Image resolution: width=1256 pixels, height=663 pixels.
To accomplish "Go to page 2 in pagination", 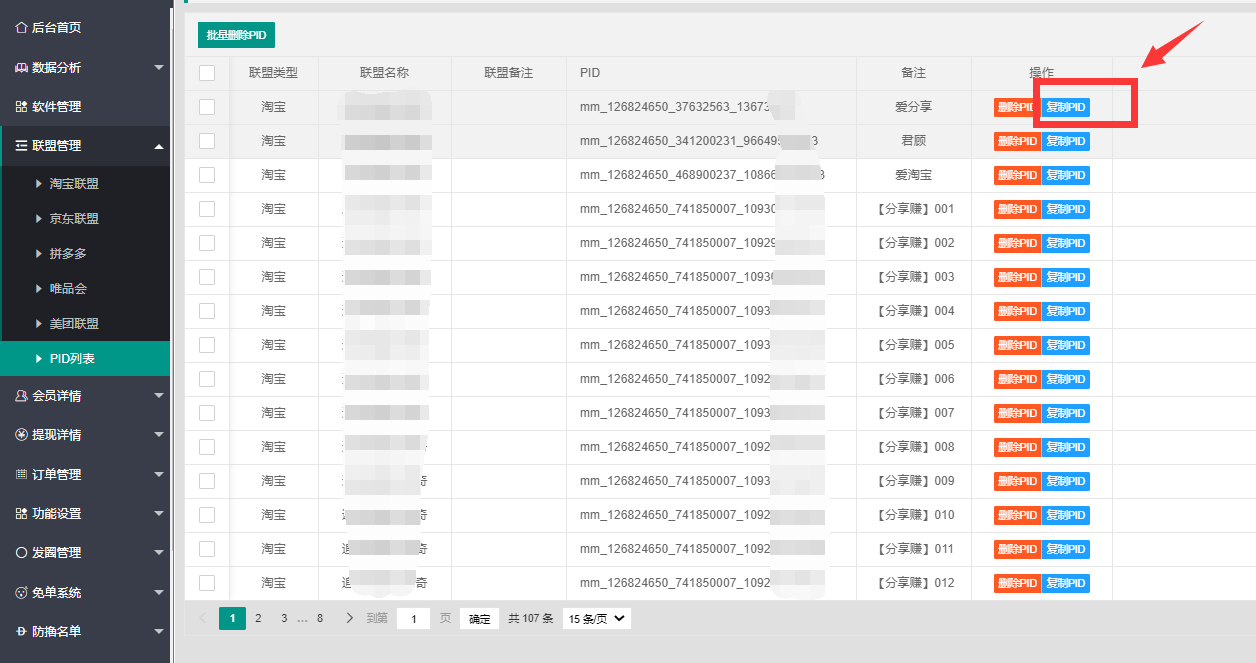I will click(x=258, y=618).
